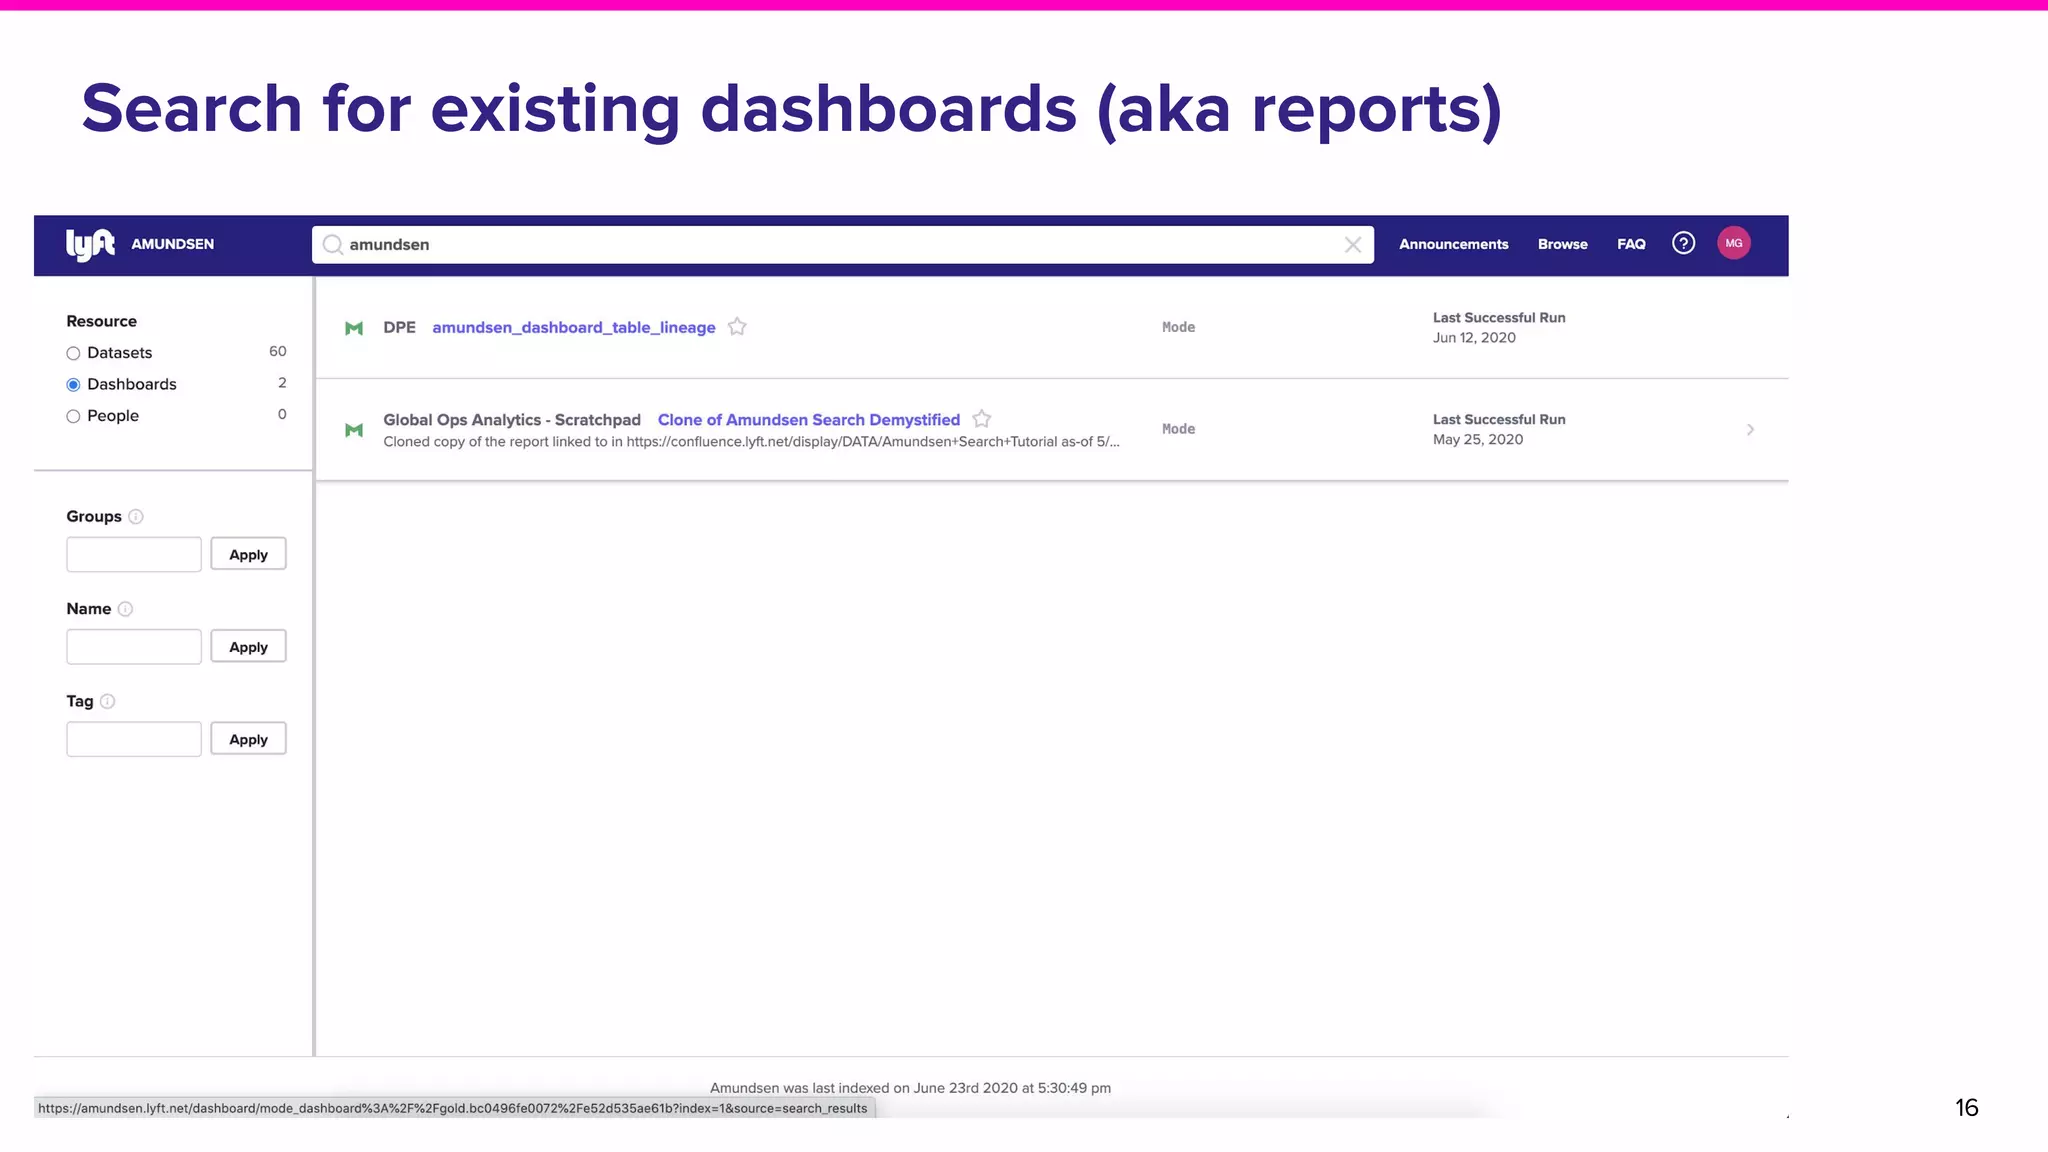Show Groups filter info icon
2048x1152 pixels.
coord(136,517)
